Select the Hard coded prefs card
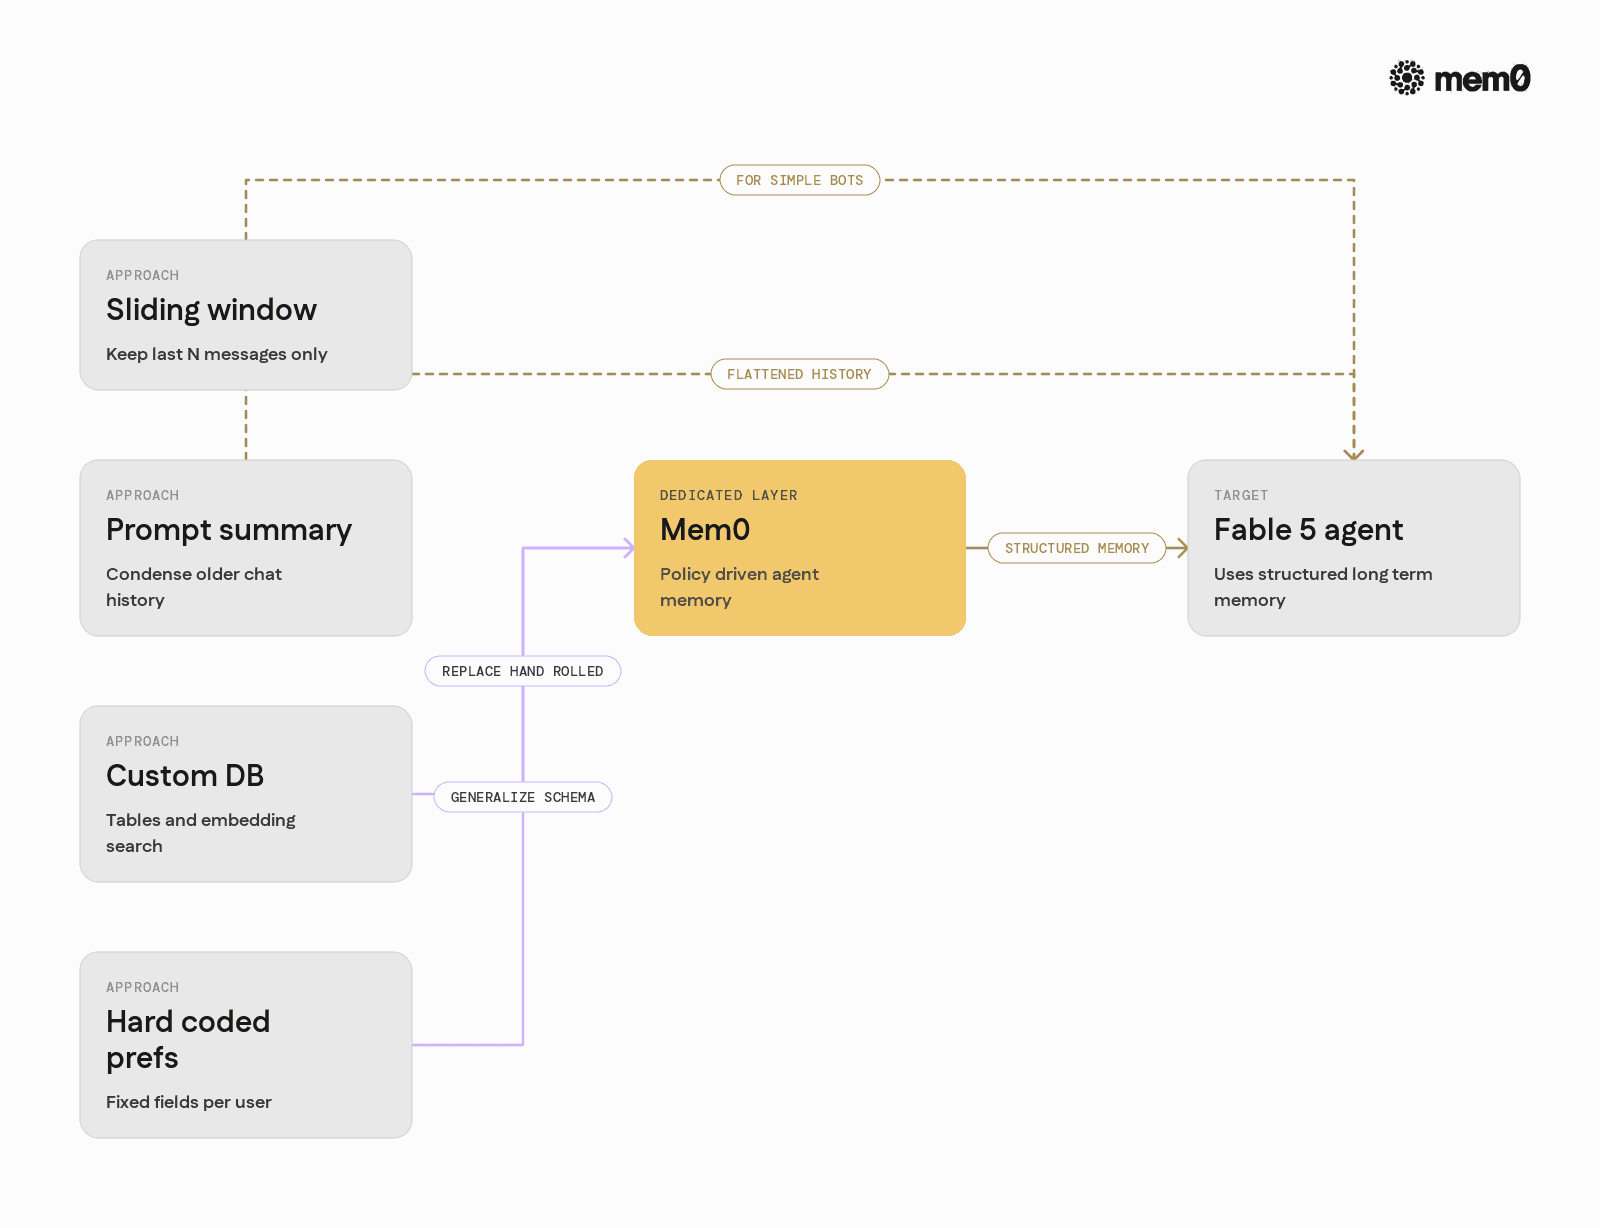This screenshot has width=1600, height=1228. coord(246,1045)
